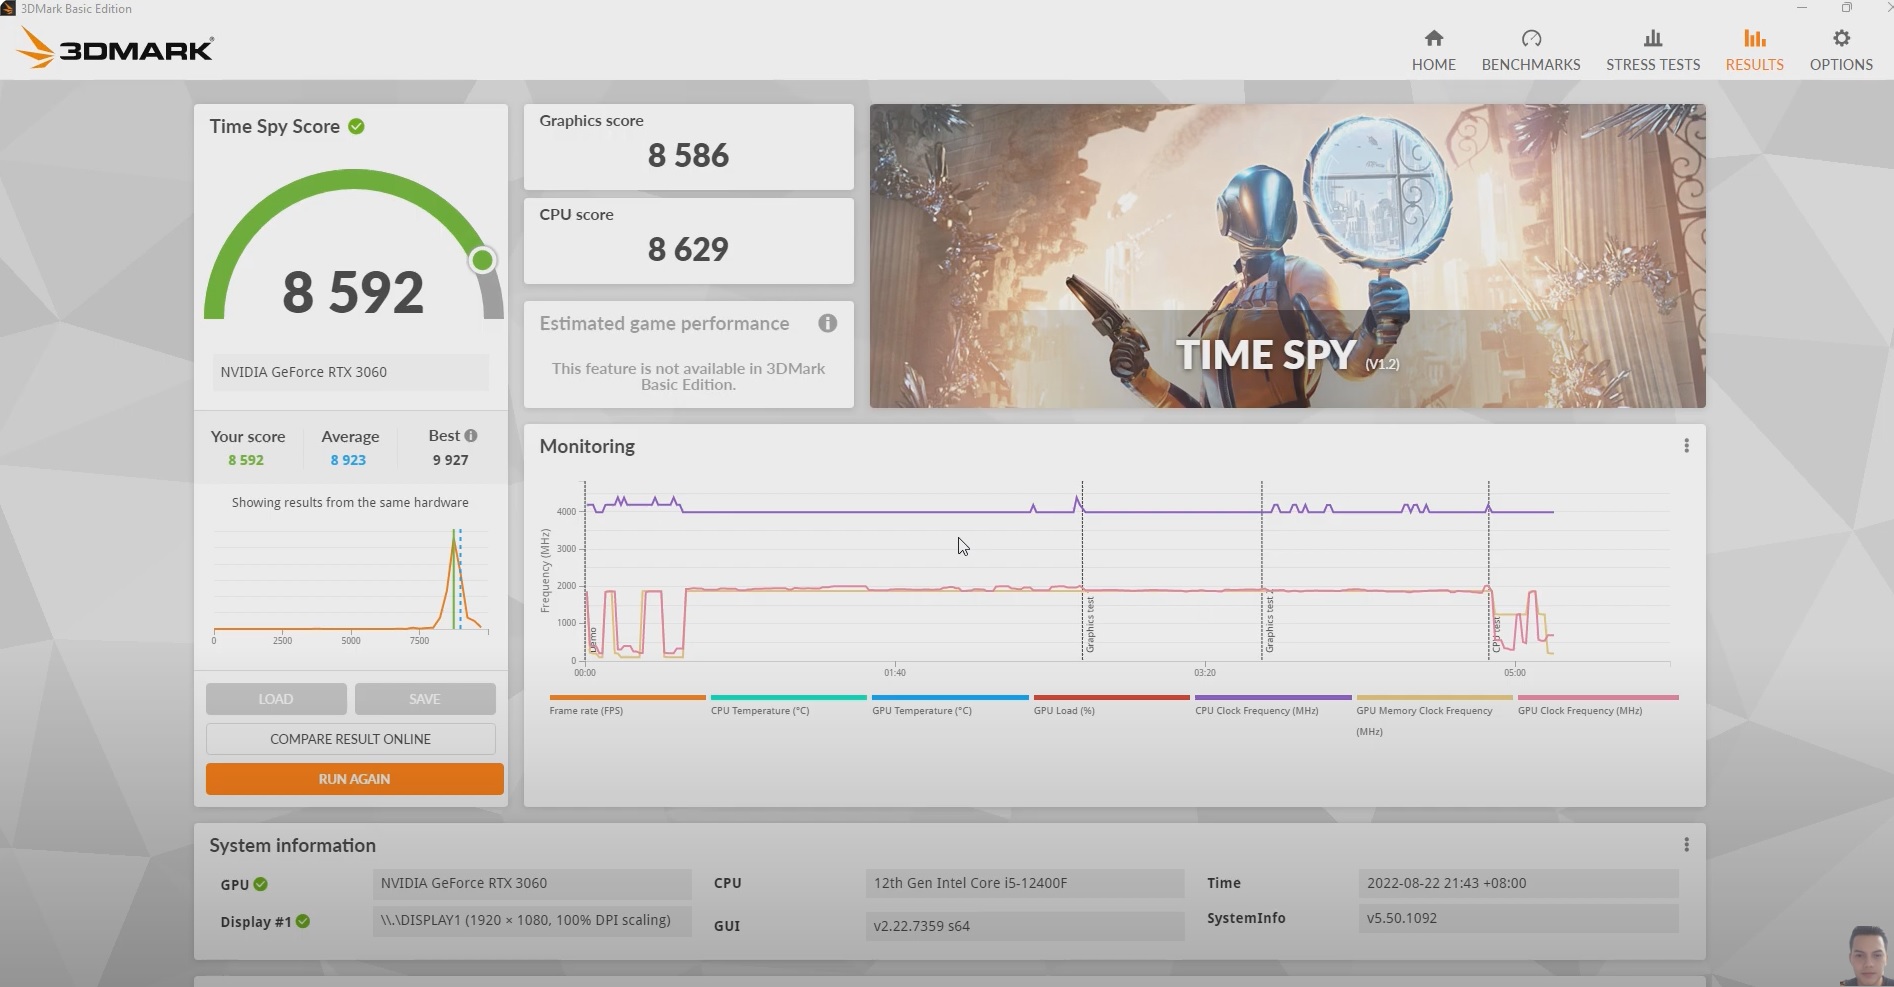
Task: Click the Average value 8 923
Action: click(348, 460)
